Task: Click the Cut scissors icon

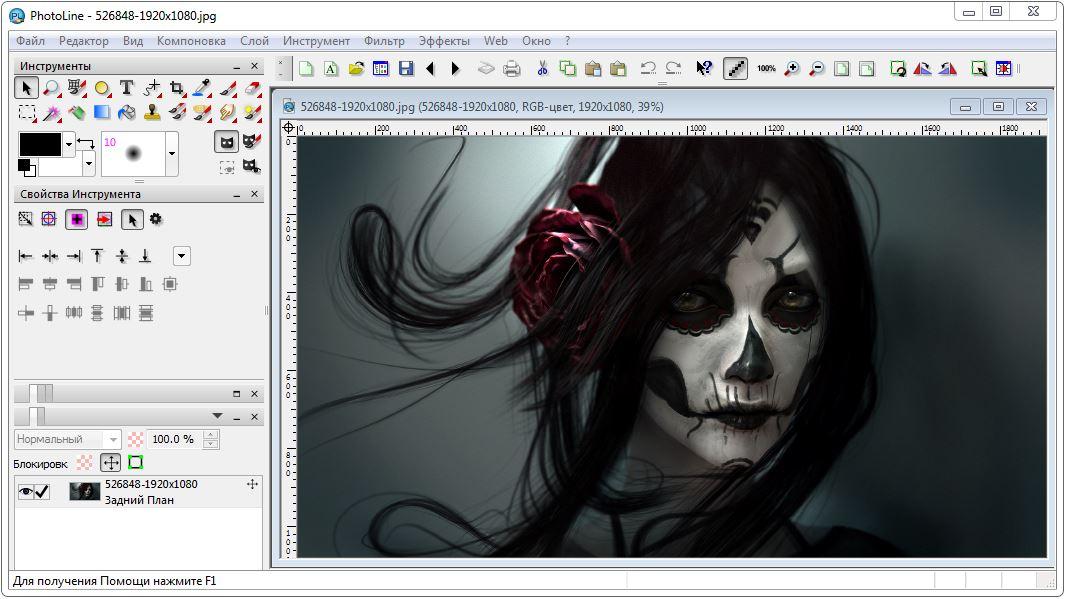Action: pyautogui.click(x=542, y=68)
